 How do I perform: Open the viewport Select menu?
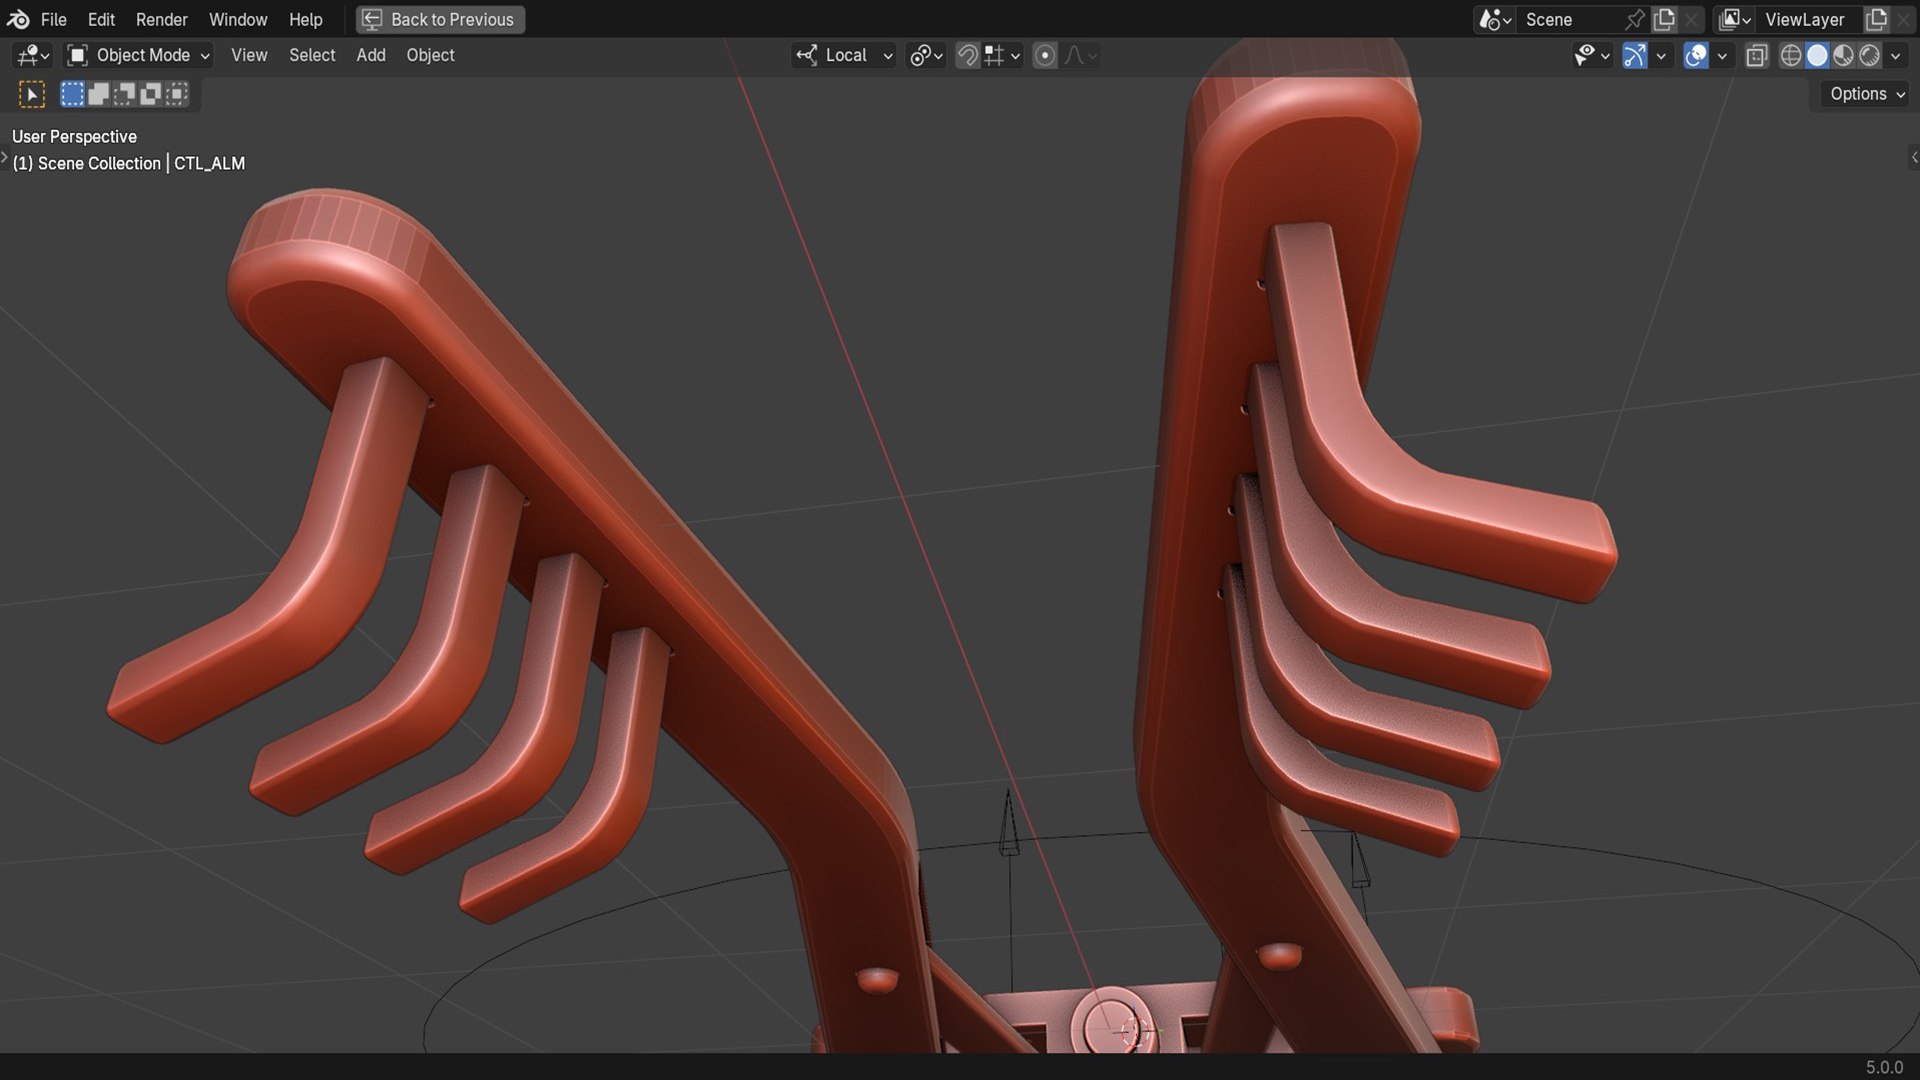pos(312,55)
